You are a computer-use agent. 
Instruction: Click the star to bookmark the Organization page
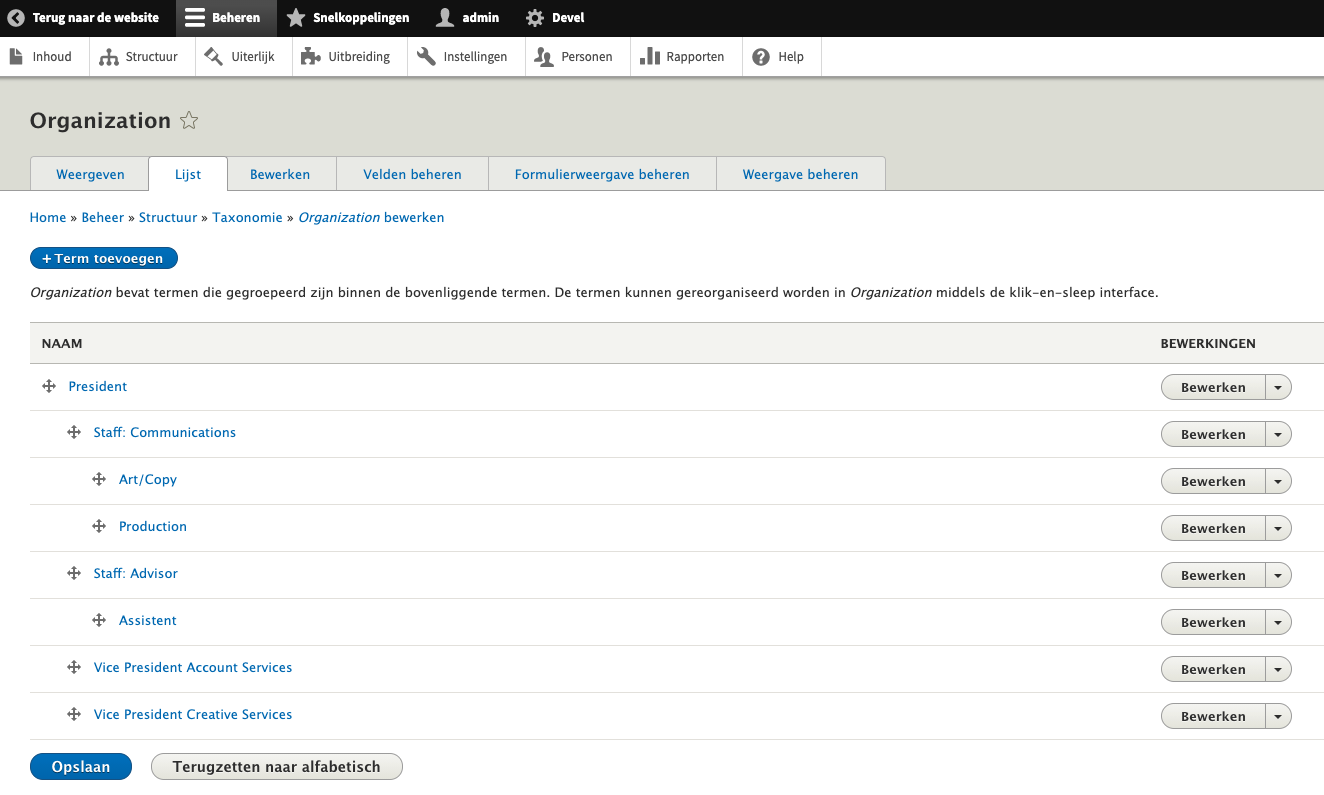(189, 120)
